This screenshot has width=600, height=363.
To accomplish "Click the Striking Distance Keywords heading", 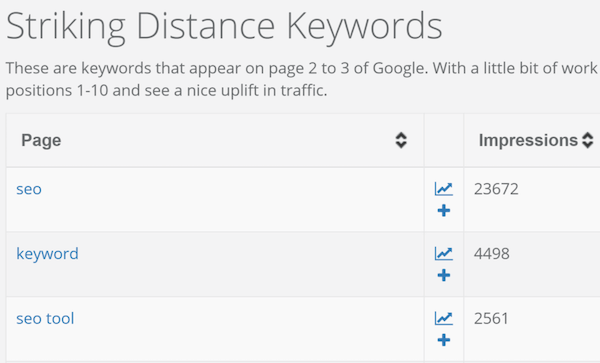I will click(x=224, y=27).
